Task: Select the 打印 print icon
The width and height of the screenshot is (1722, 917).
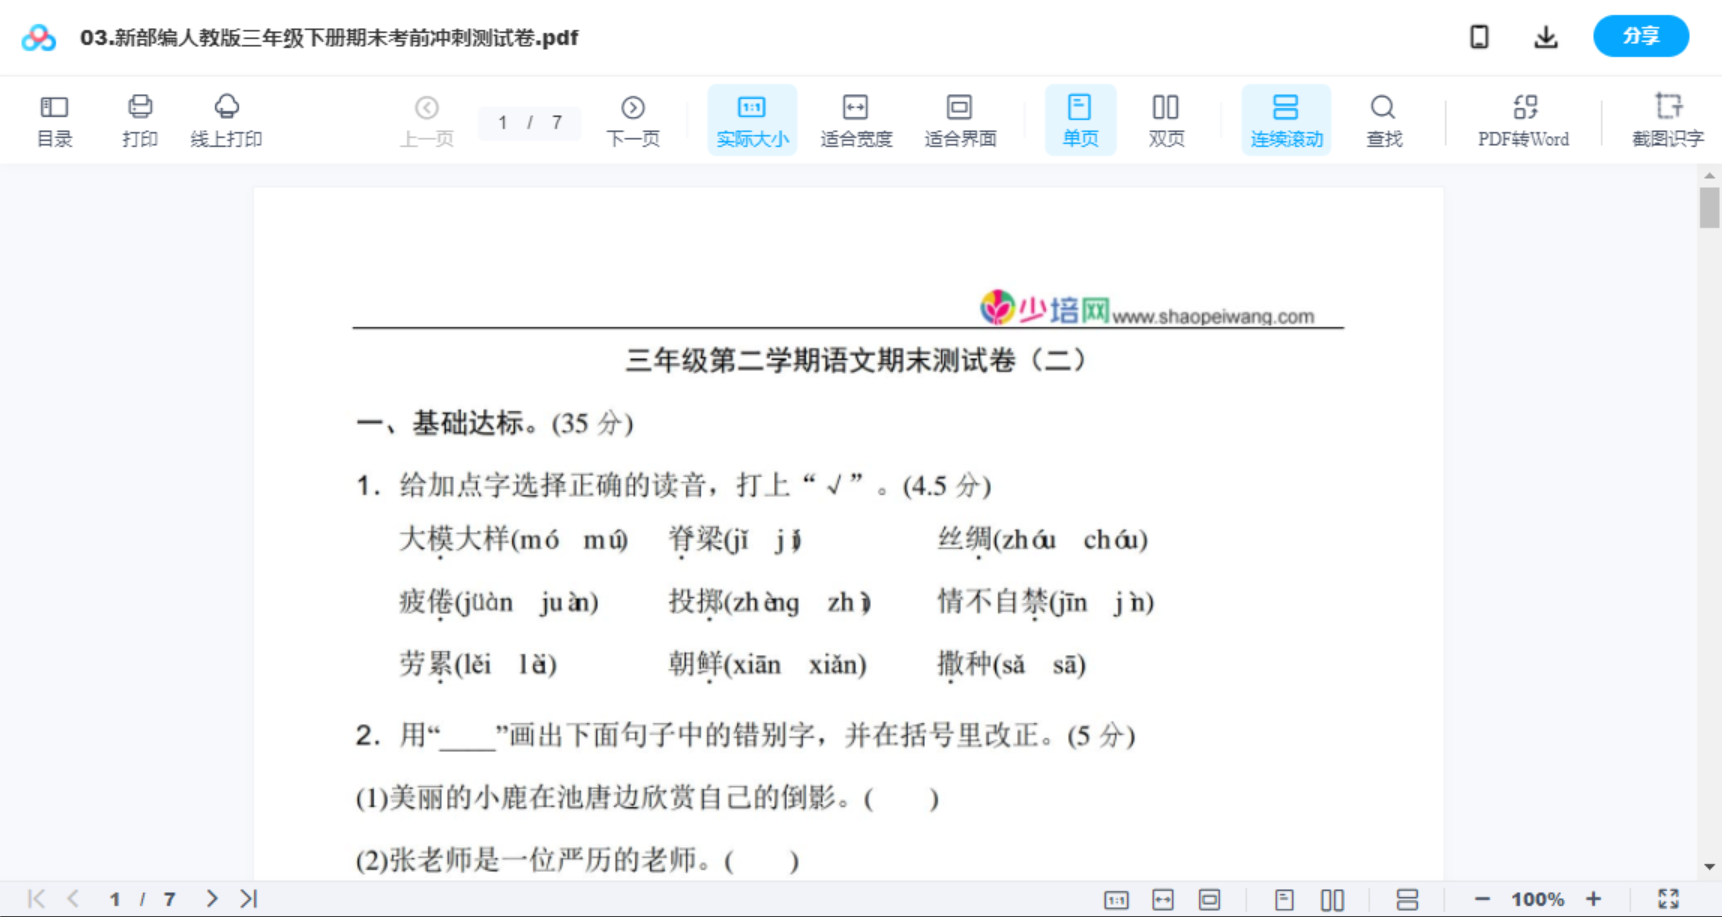Action: point(139,119)
